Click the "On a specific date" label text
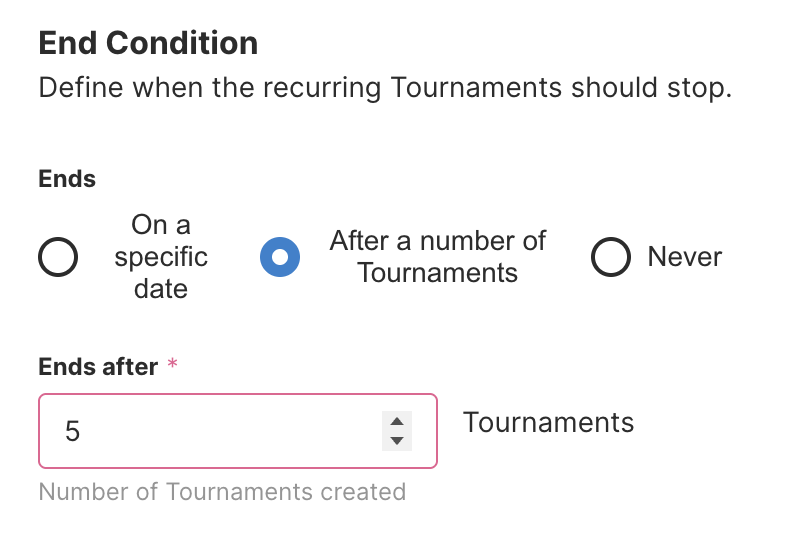 pyautogui.click(x=160, y=257)
